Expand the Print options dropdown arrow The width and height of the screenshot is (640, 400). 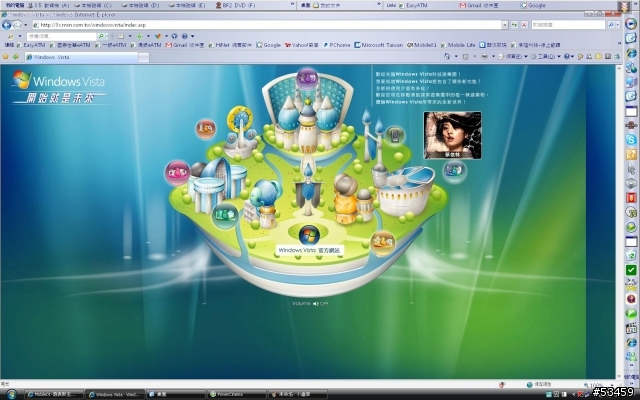pyautogui.click(x=493, y=57)
